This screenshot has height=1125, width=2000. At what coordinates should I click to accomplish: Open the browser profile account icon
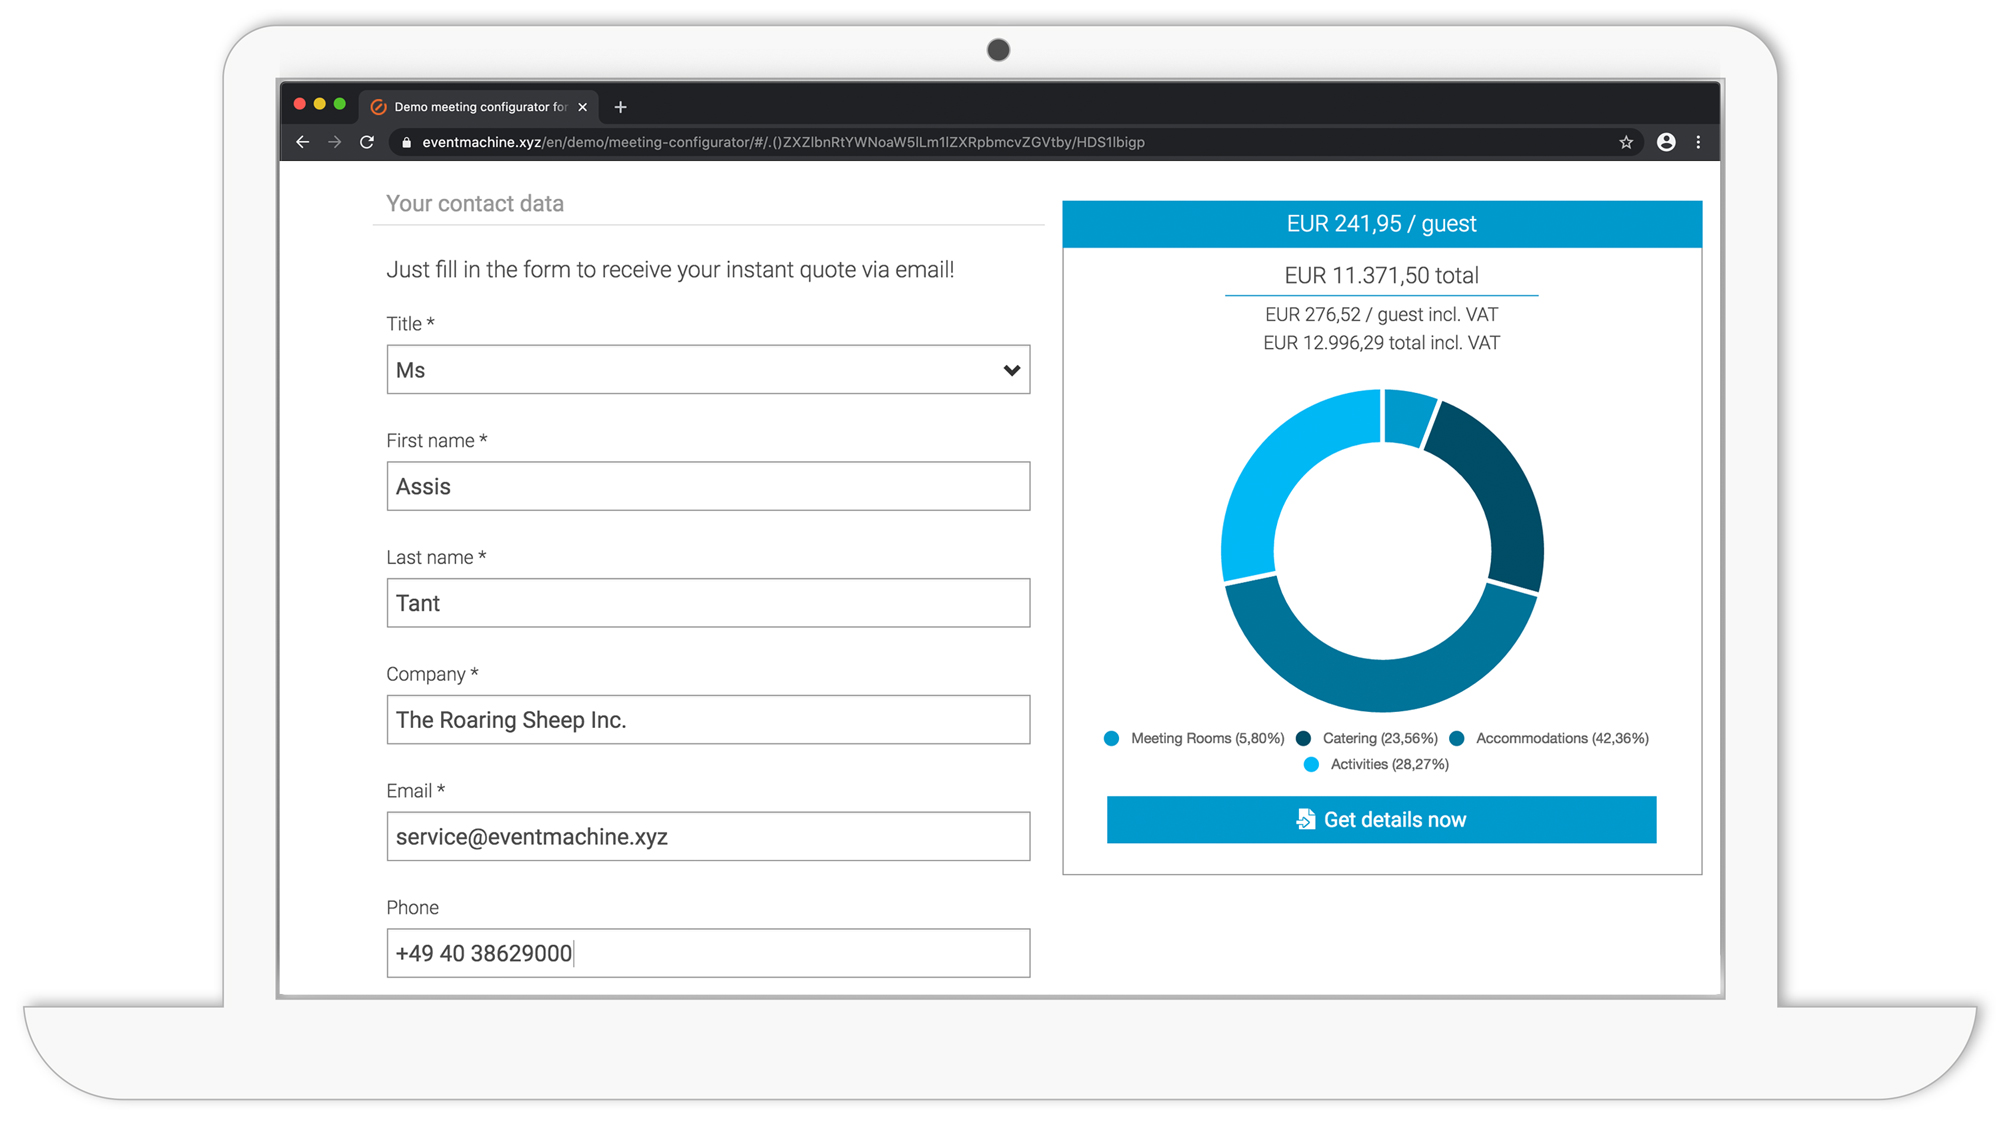(x=1666, y=142)
